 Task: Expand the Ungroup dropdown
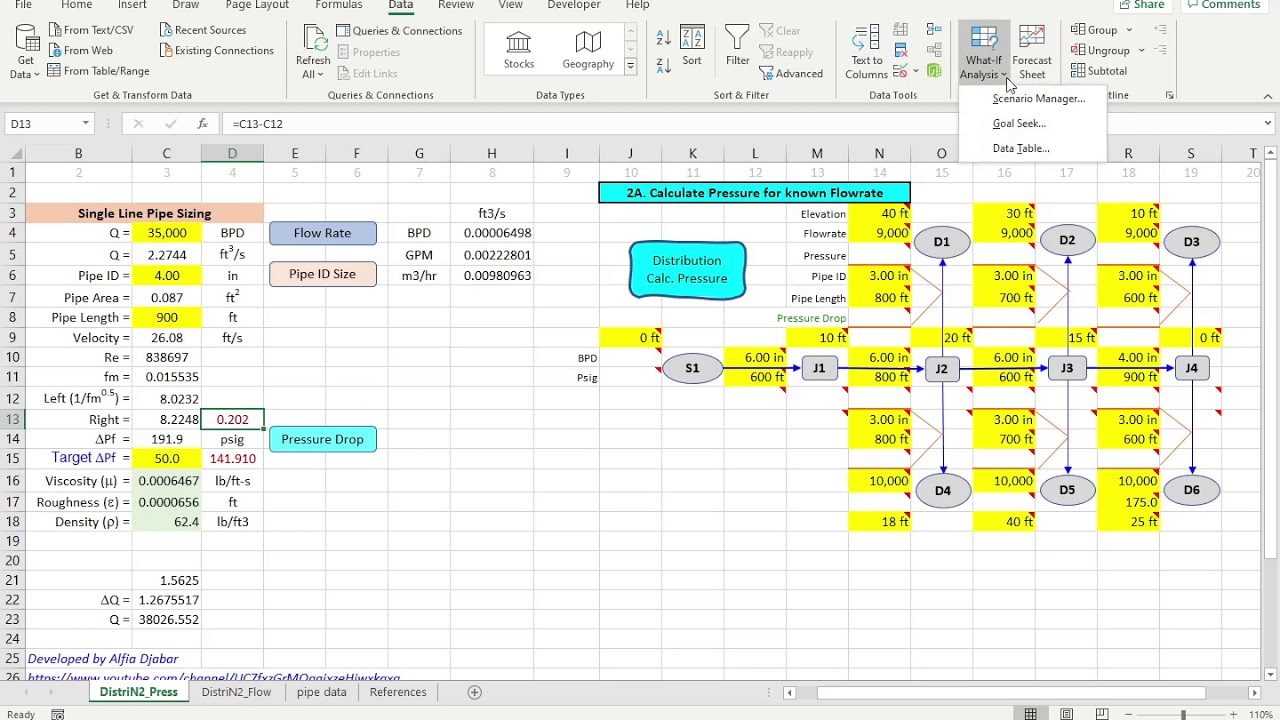tap(1140, 50)
